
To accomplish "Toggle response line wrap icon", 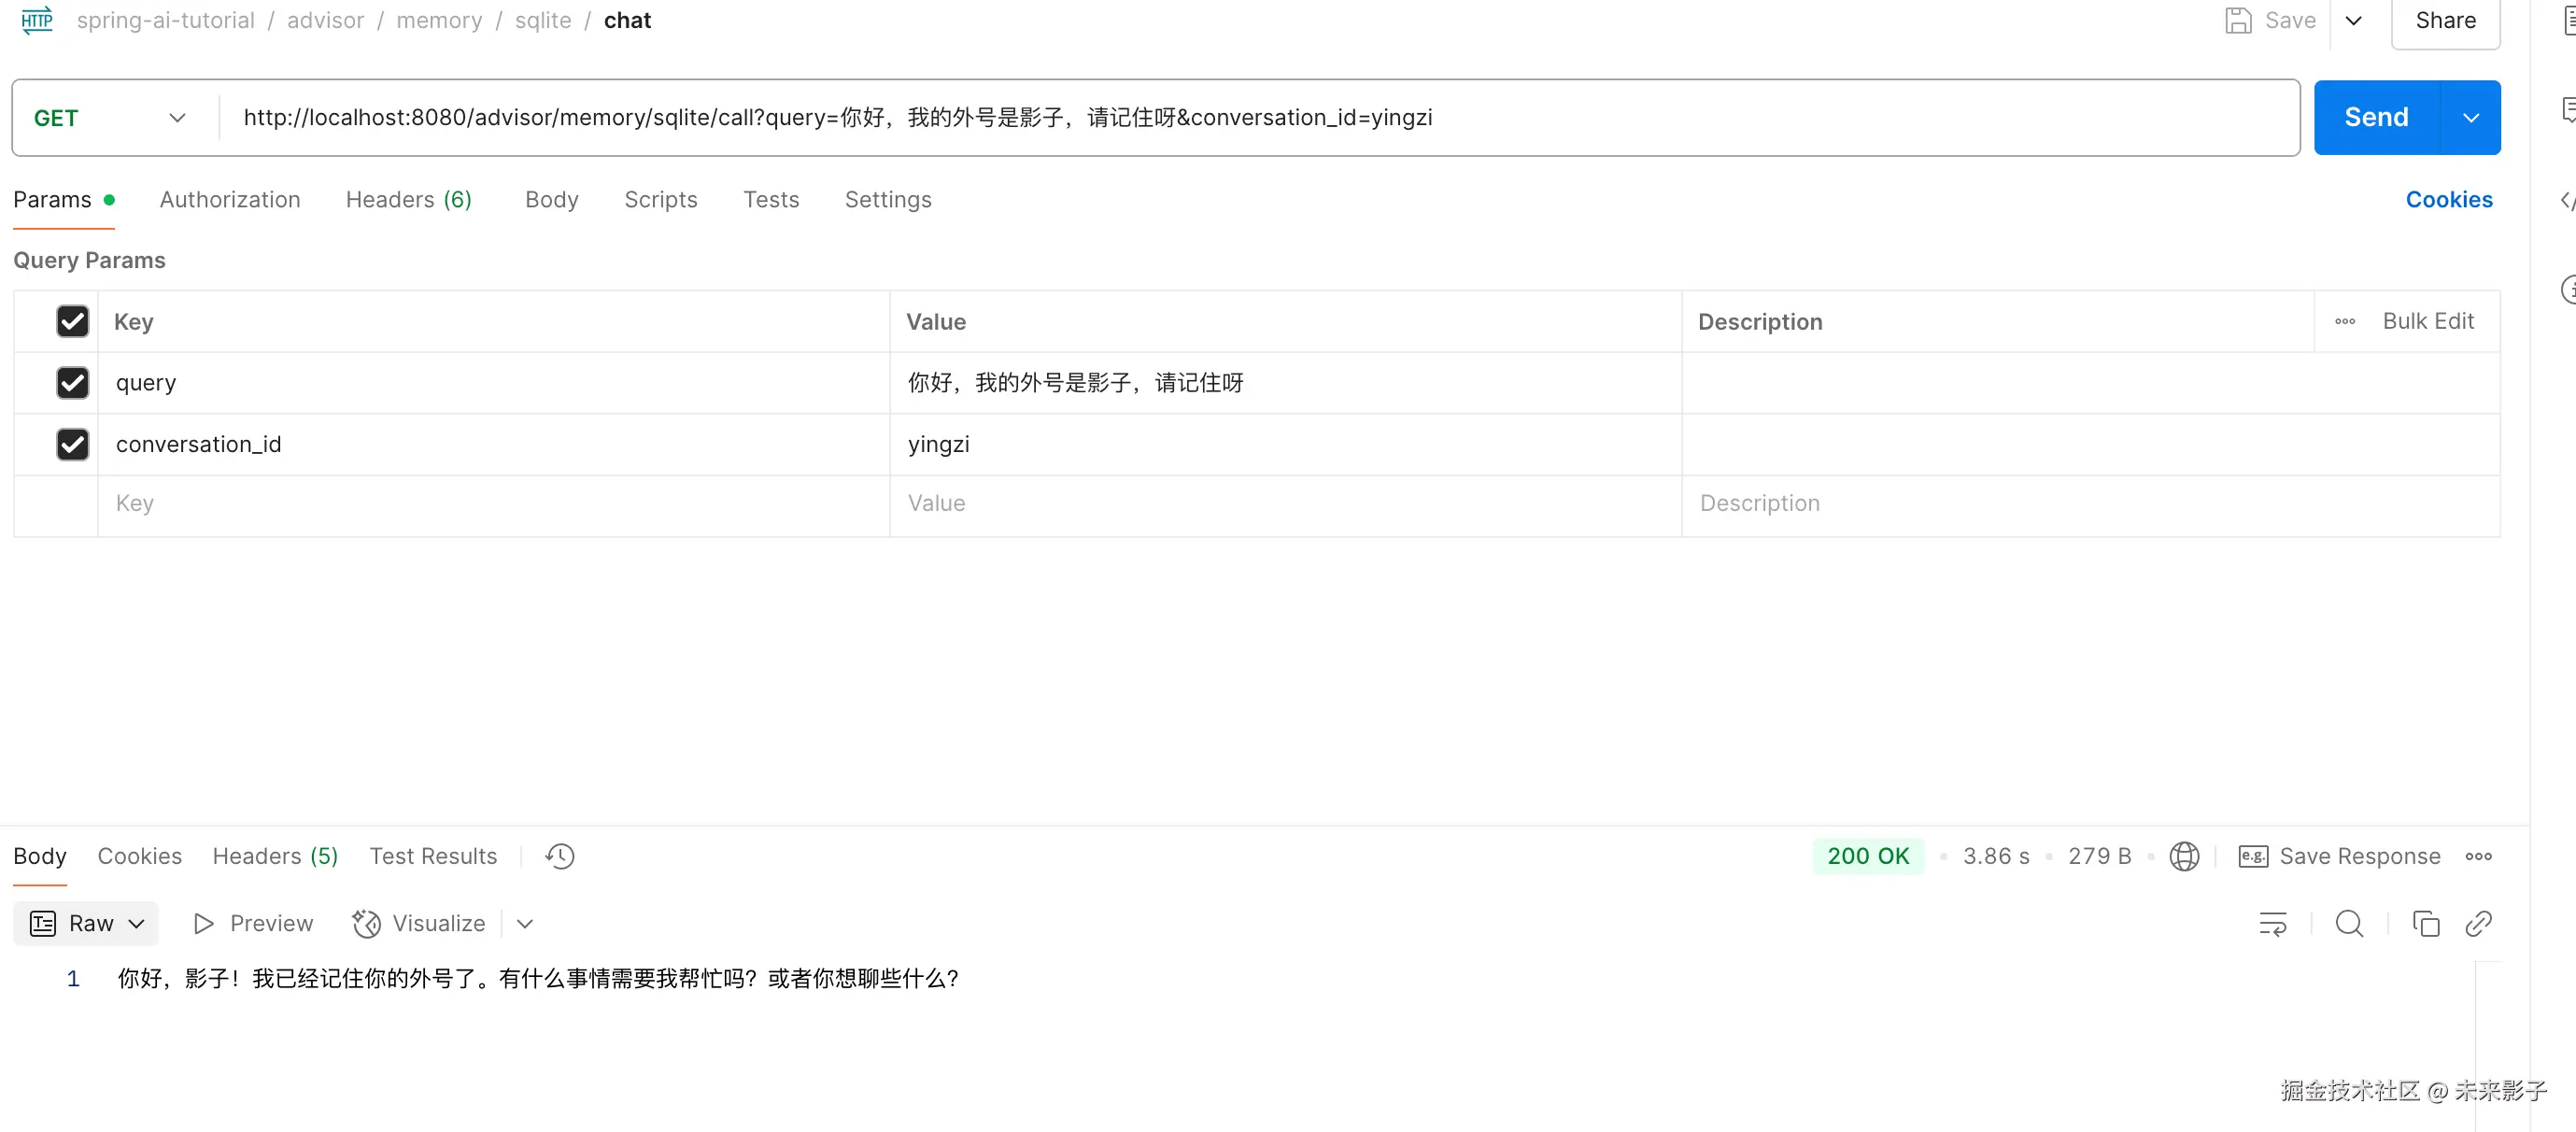I will pos(2272,924).
